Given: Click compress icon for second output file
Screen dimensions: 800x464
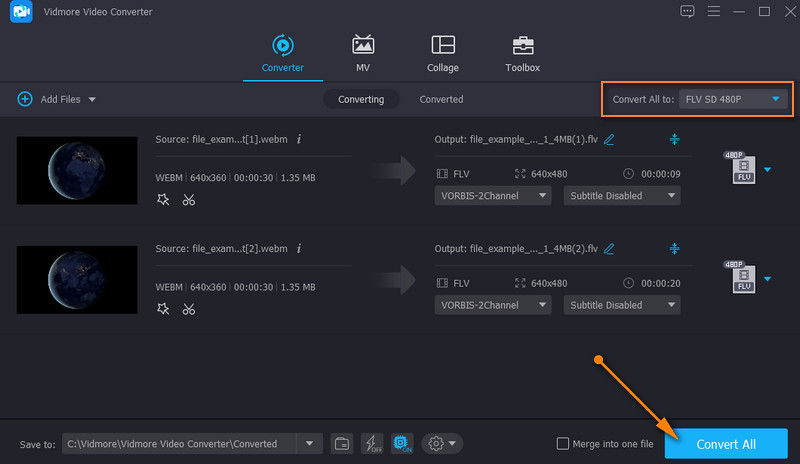Looking at the screenshot, I should [674, 248].
